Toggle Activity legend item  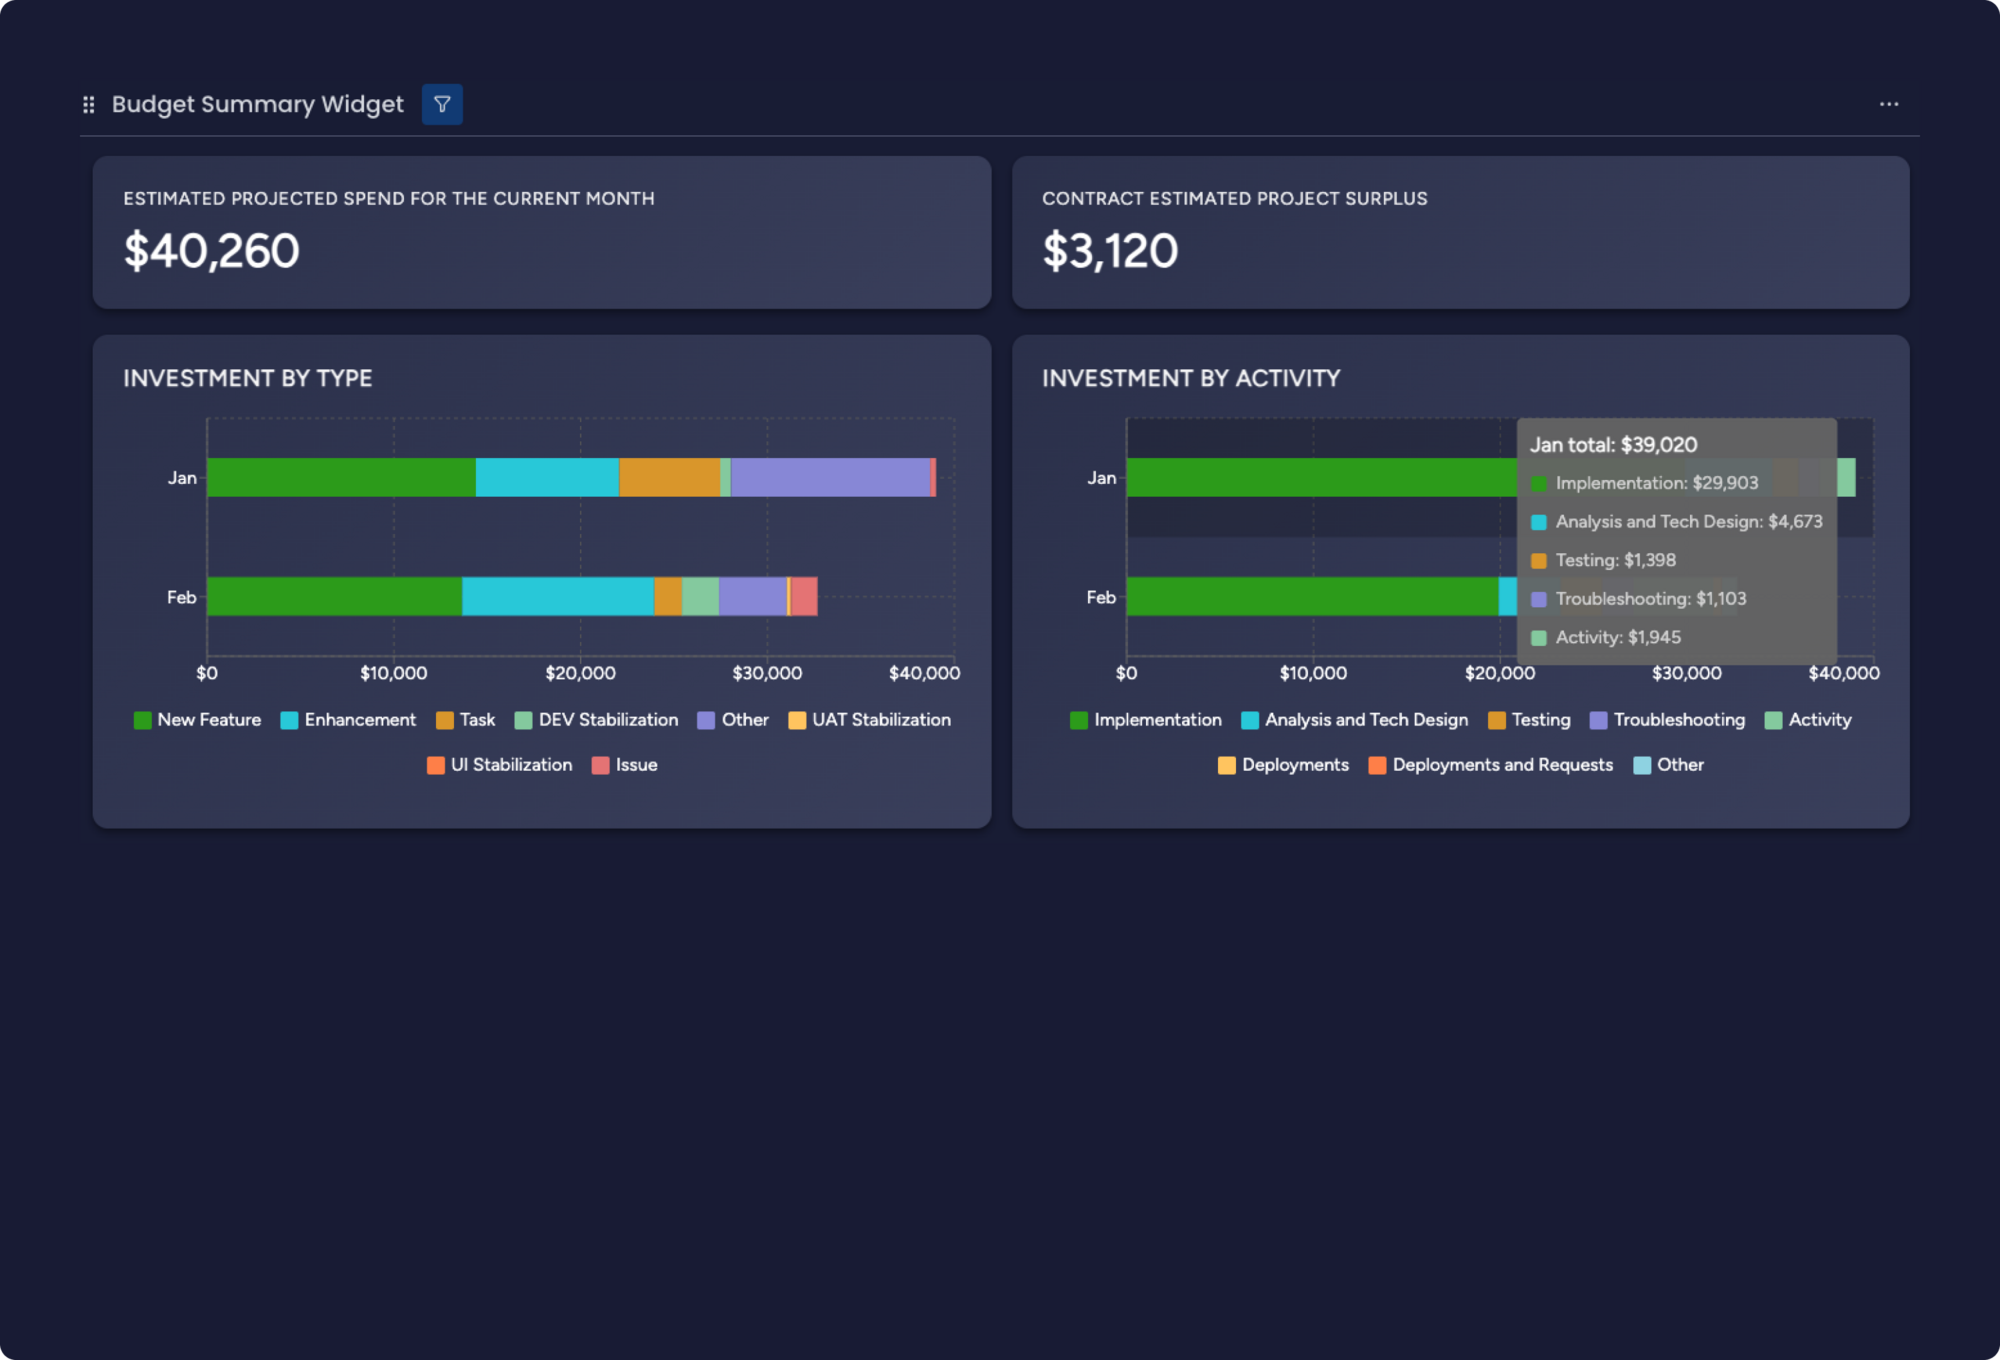(x=1808, y=720)
